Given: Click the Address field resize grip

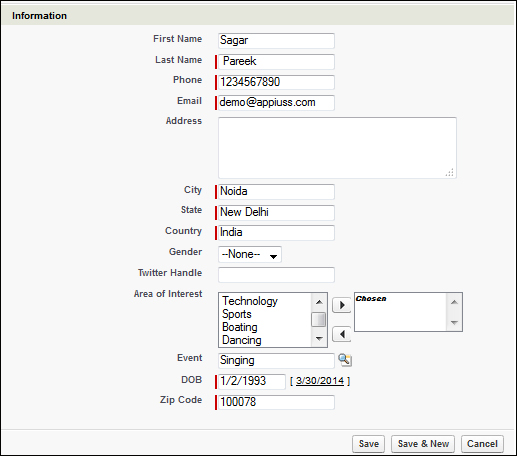Looking at the screenshot, I should [449, 172].
